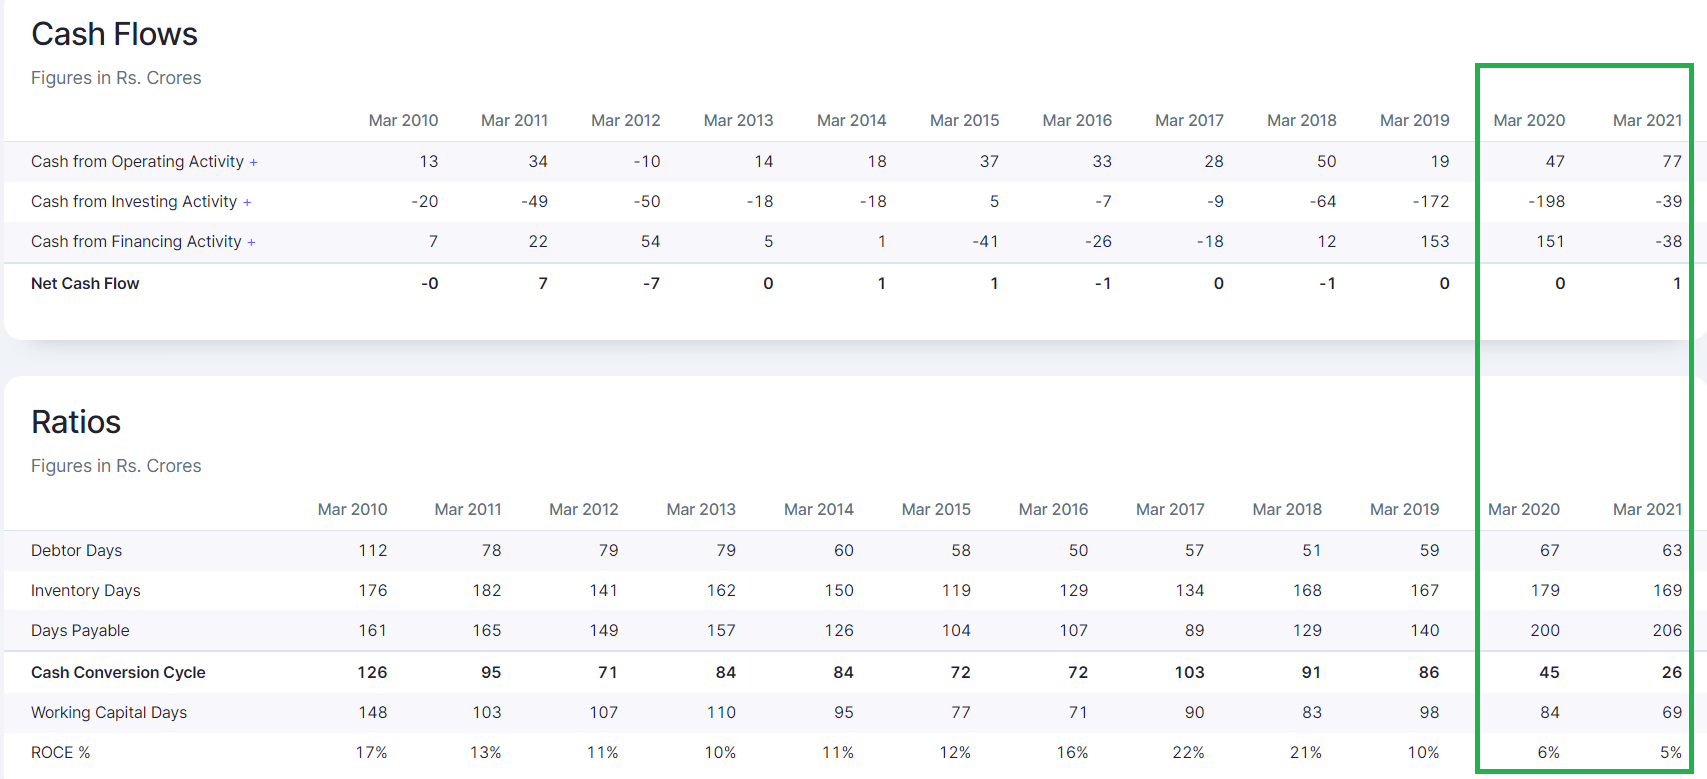1707x779 pixels.
Task: Click the Working Capital Days row label
Action: pyautogui.click(x=109, y=713)
